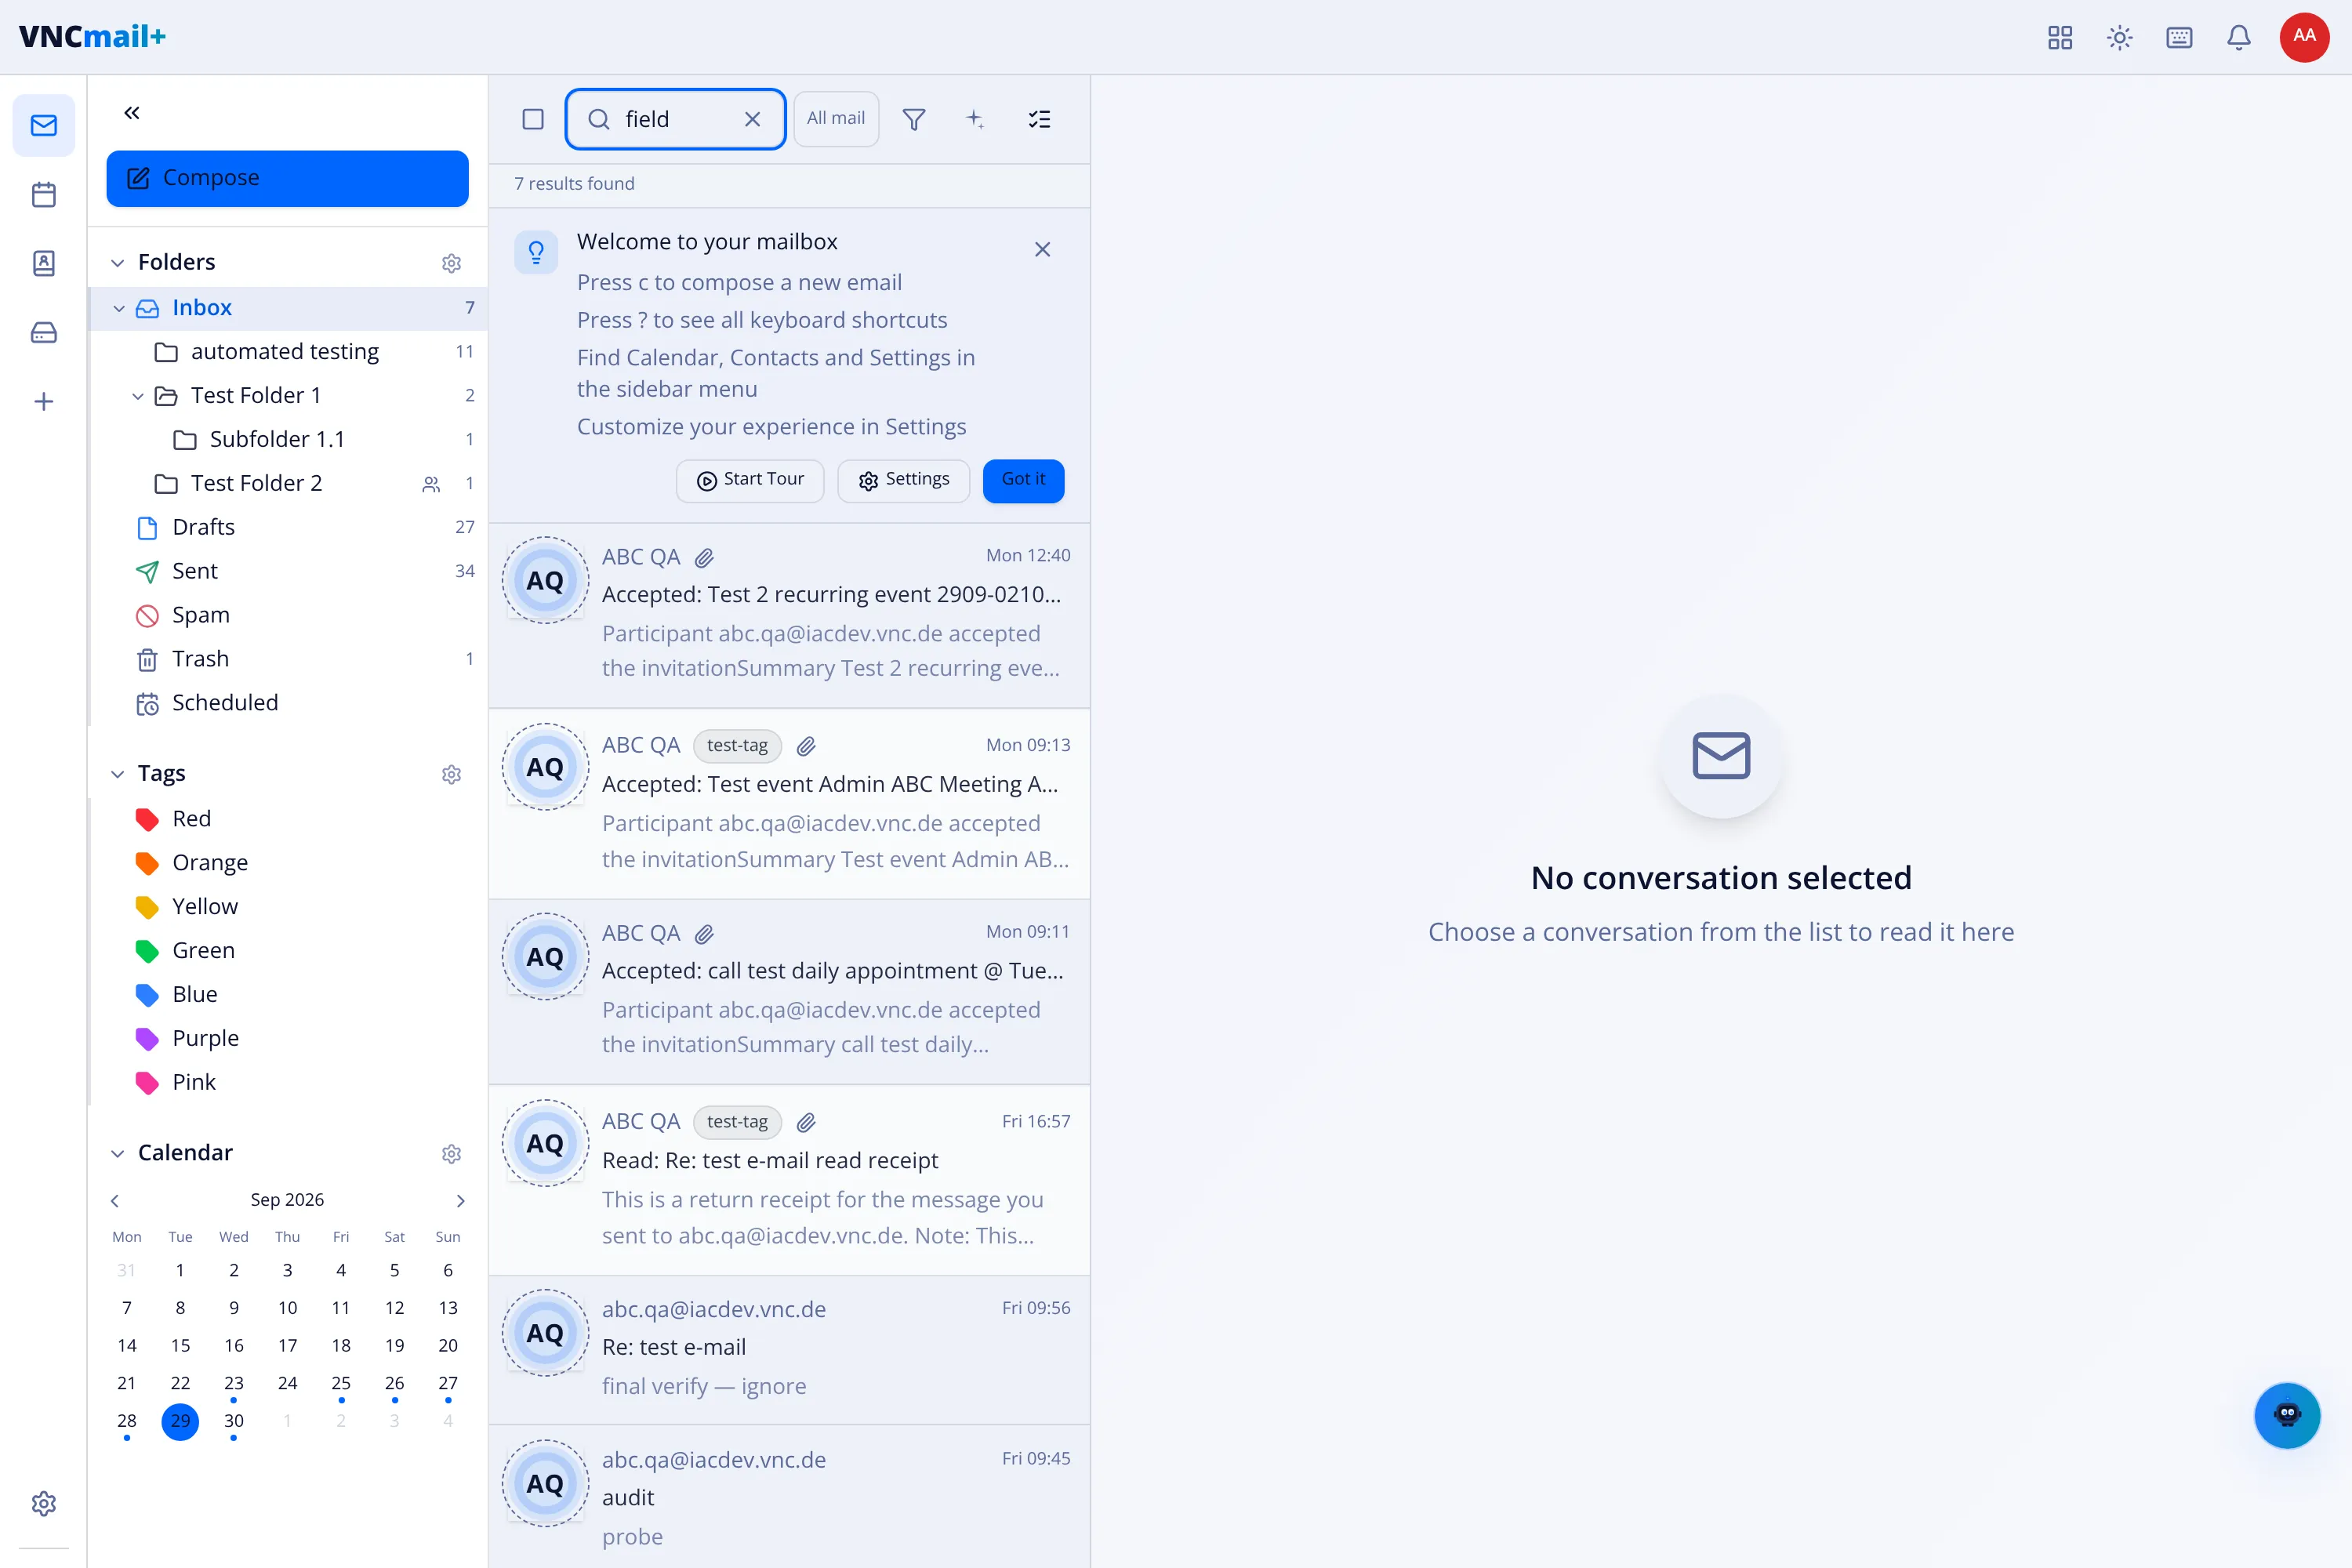Dismiss the Welcome to your mailbox banner
This screenshot has width=2352, height=1568.
coord(1042,249)
